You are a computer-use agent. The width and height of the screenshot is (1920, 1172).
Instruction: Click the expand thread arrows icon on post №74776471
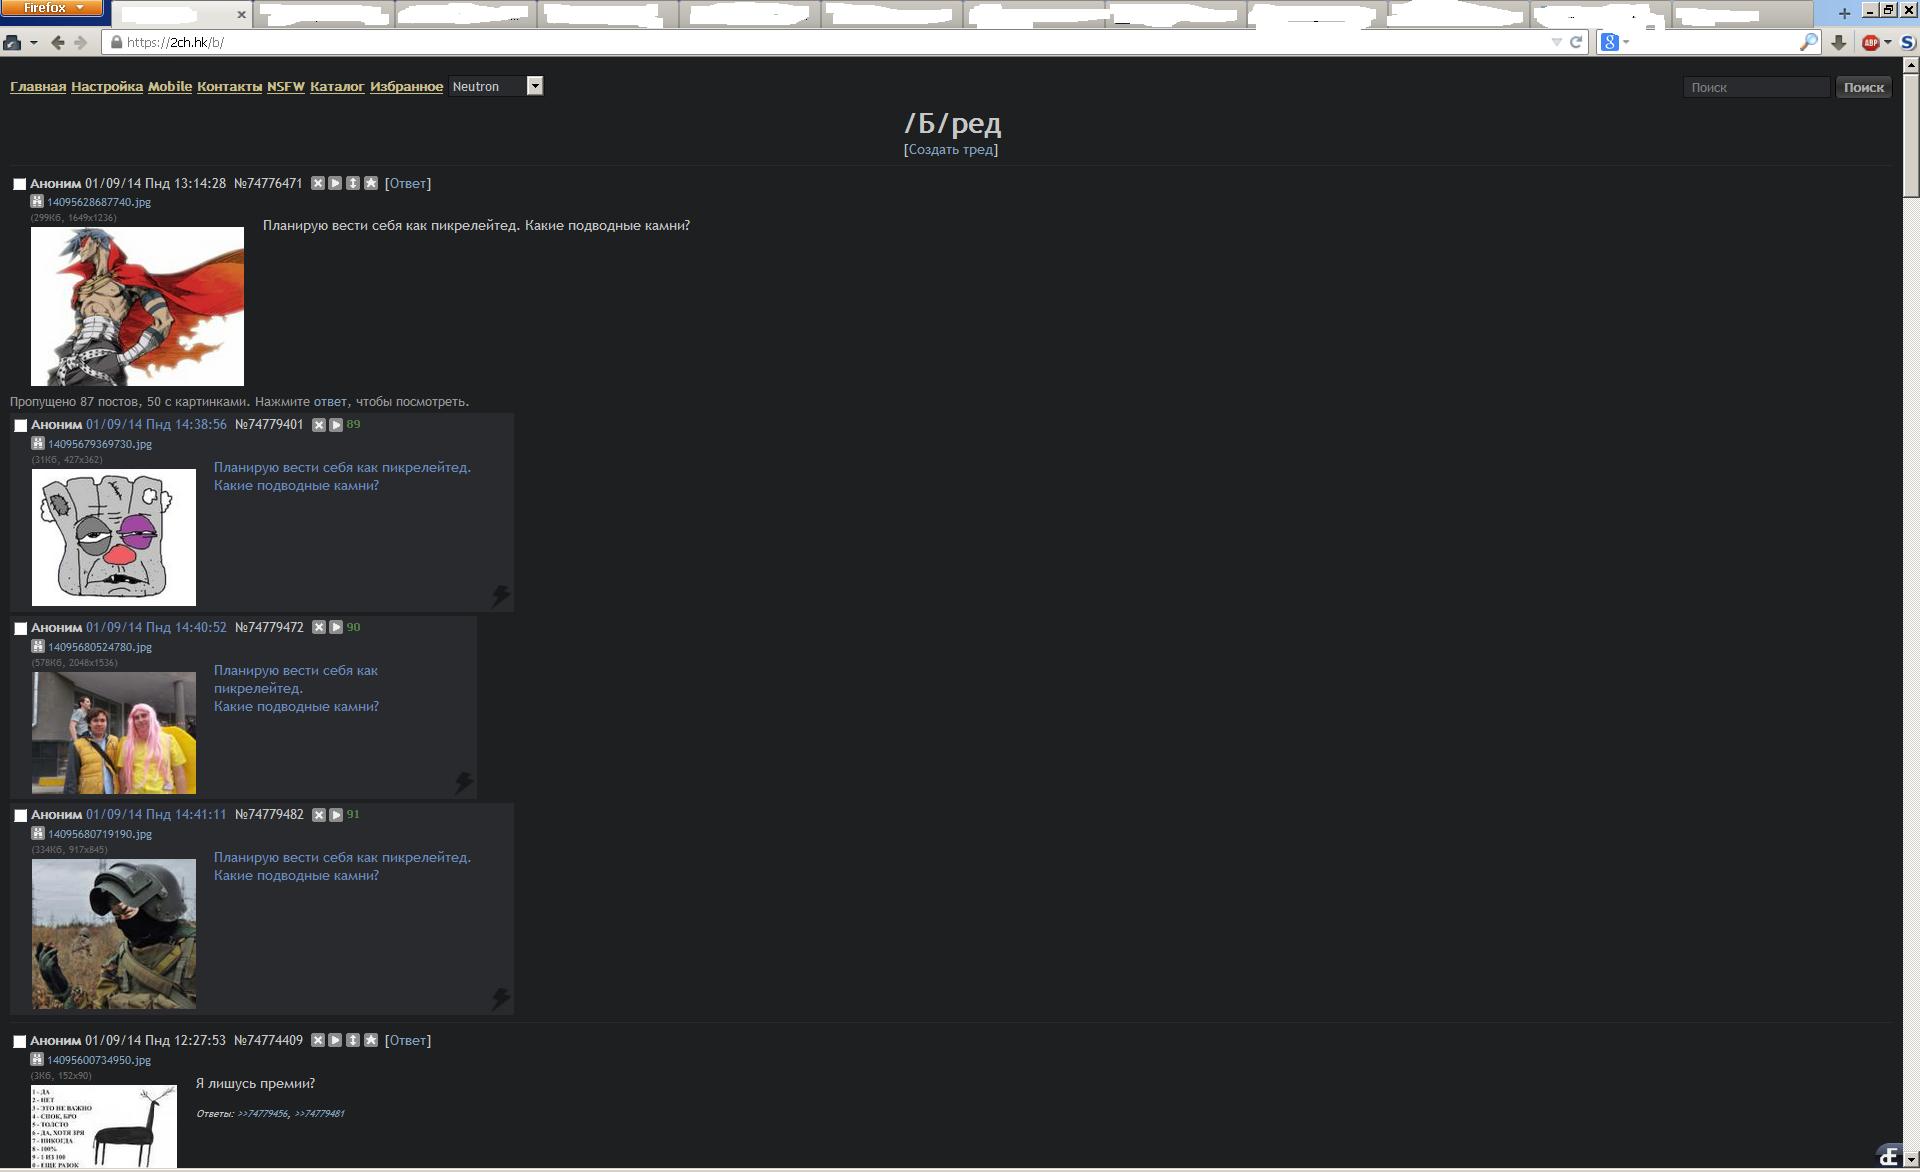tap(353, 183)
